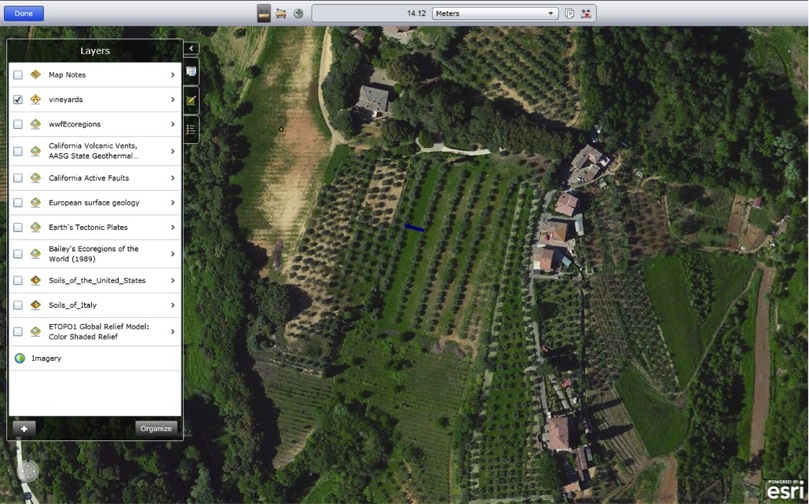Click the wwfEcoregions layer icon
Image resolution: width=809 pixels, height=504 pixels.
(36, 124)
